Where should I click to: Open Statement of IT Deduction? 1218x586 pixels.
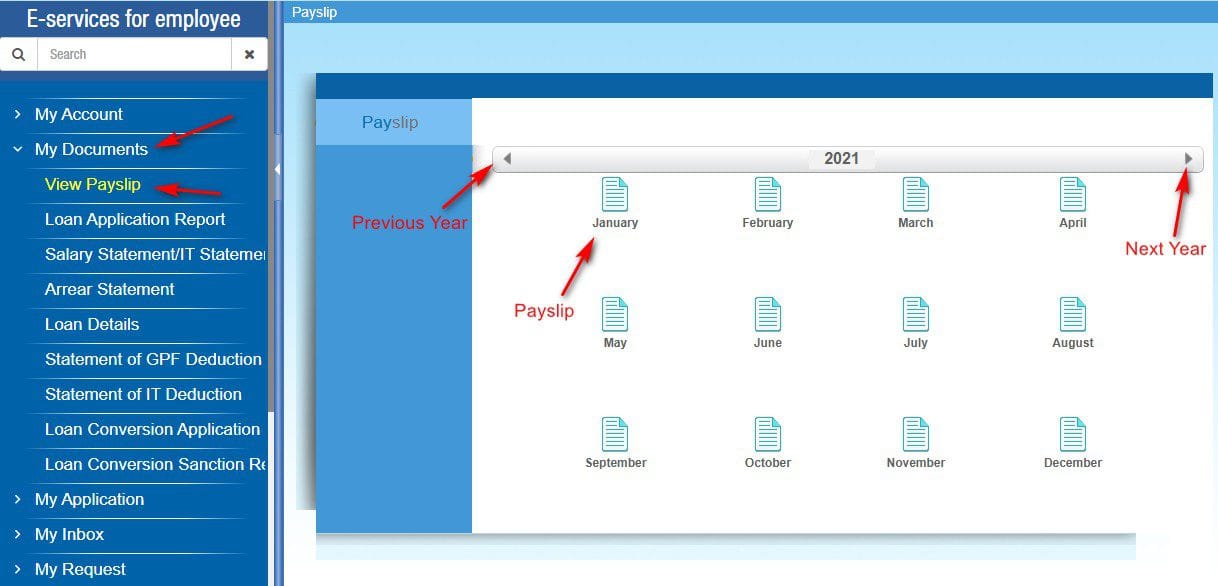143,395
